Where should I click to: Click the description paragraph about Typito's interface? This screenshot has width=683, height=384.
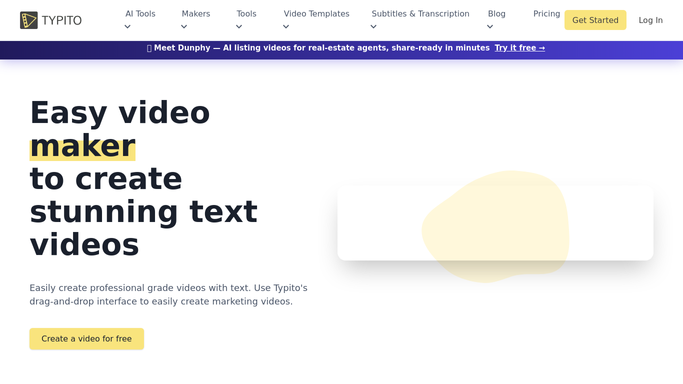pos(169,295)
